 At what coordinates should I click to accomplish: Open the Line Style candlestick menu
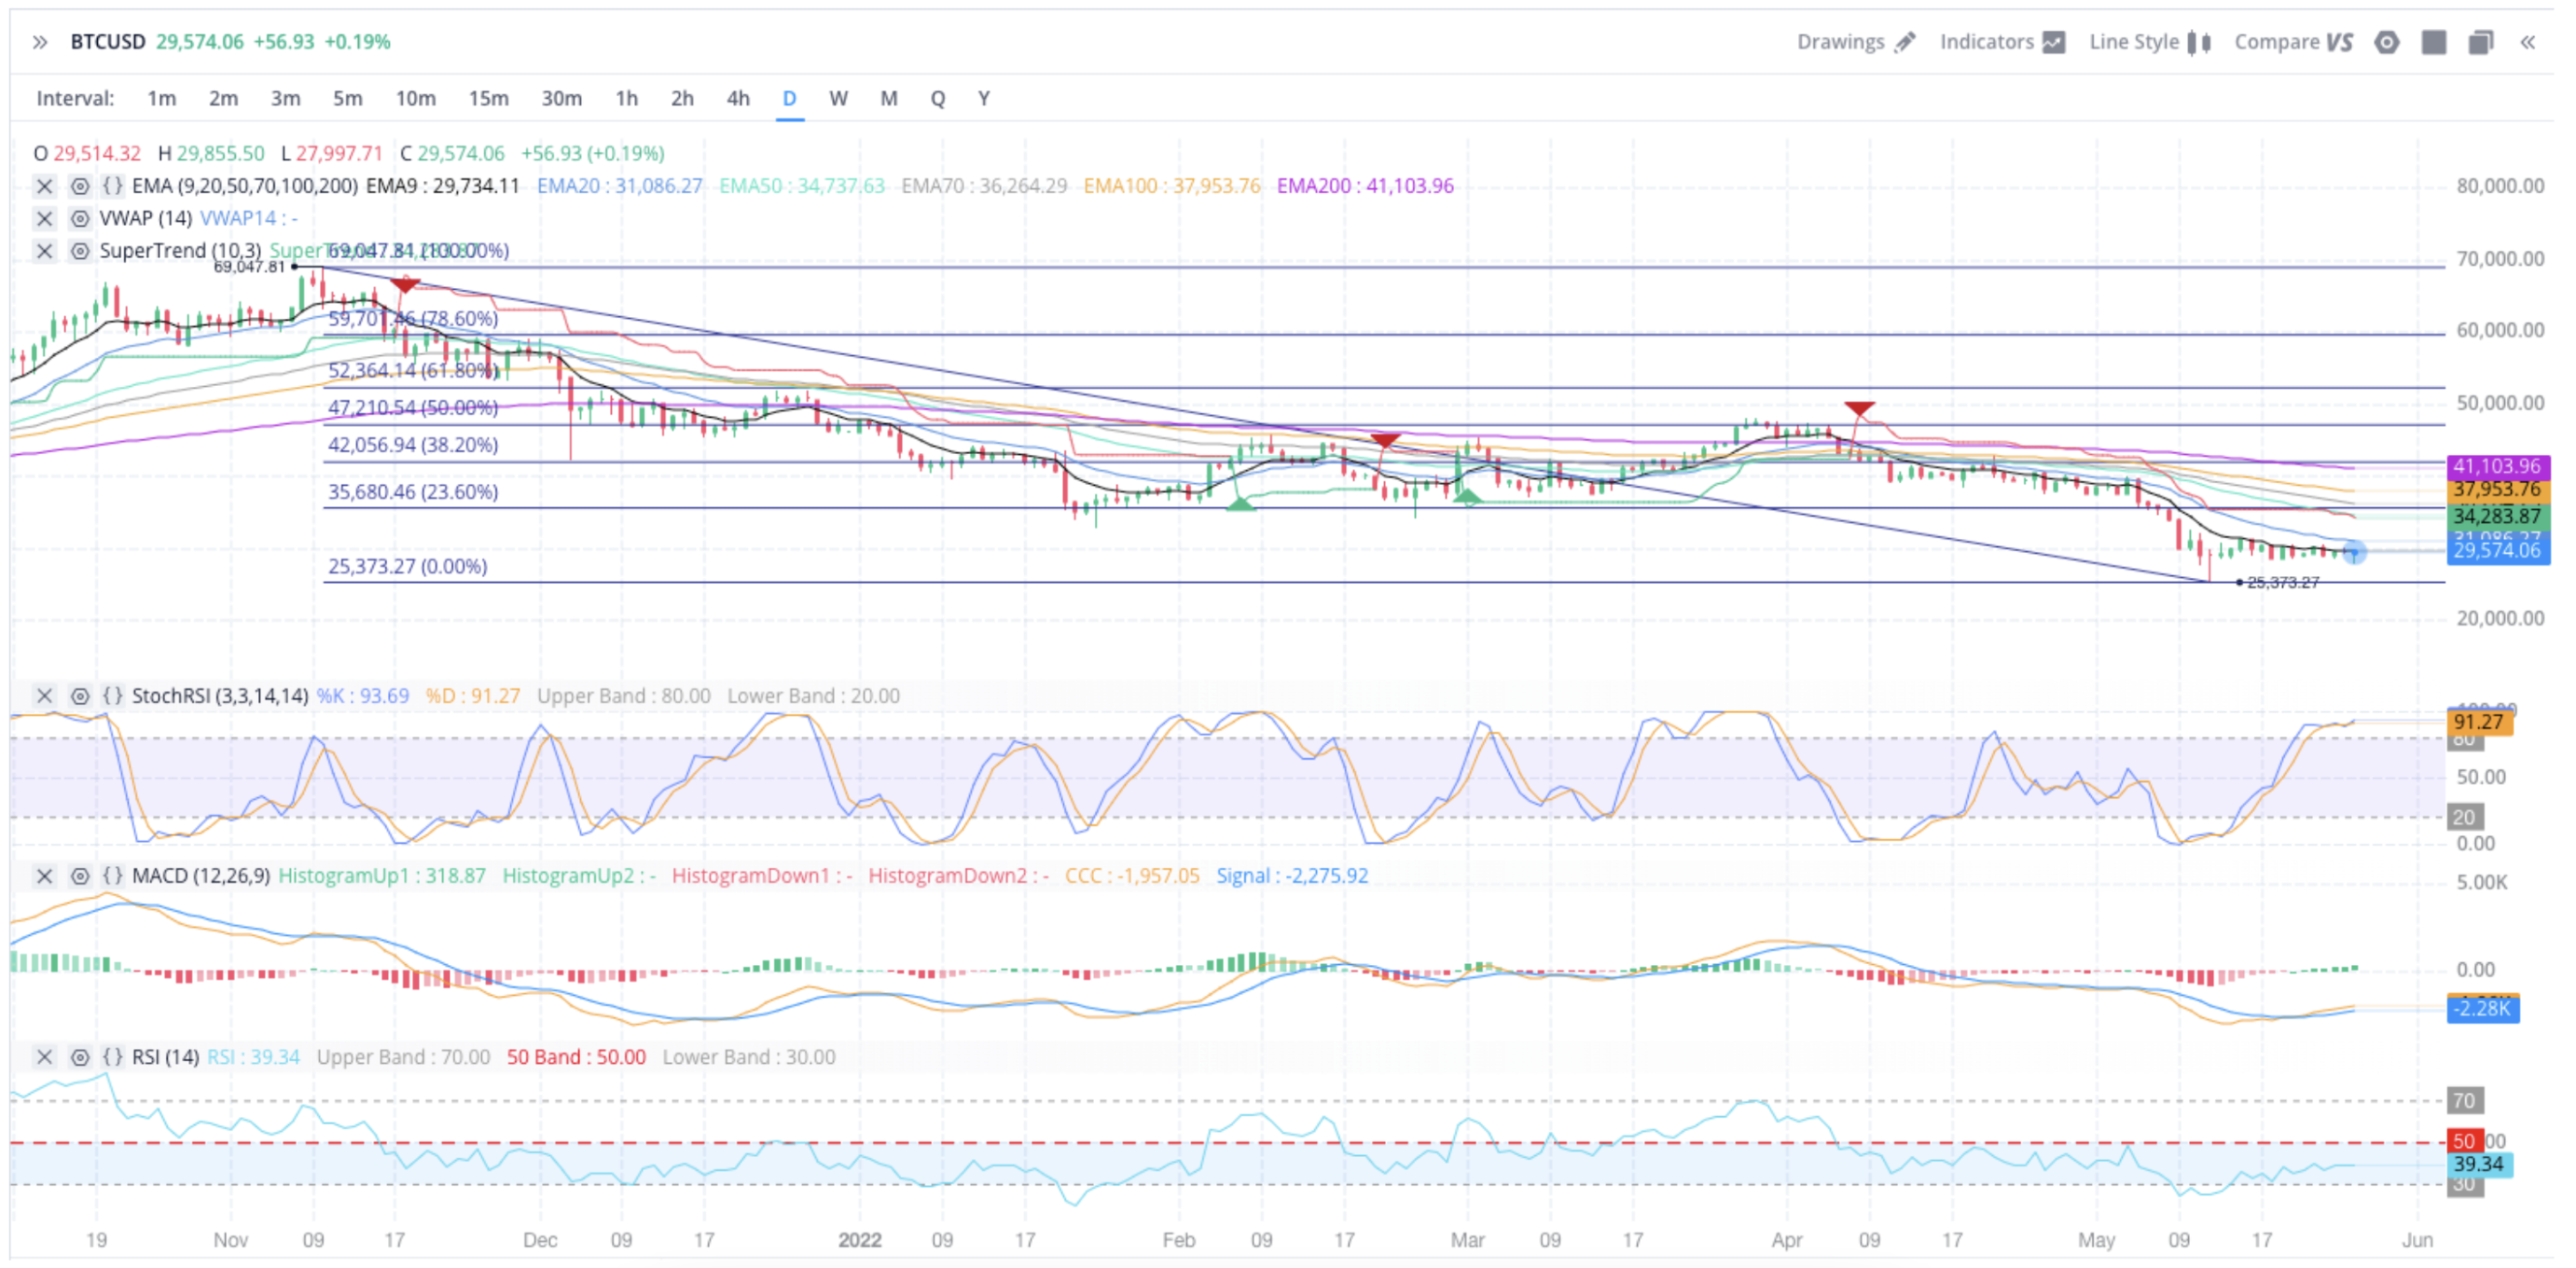point(2150,42)
